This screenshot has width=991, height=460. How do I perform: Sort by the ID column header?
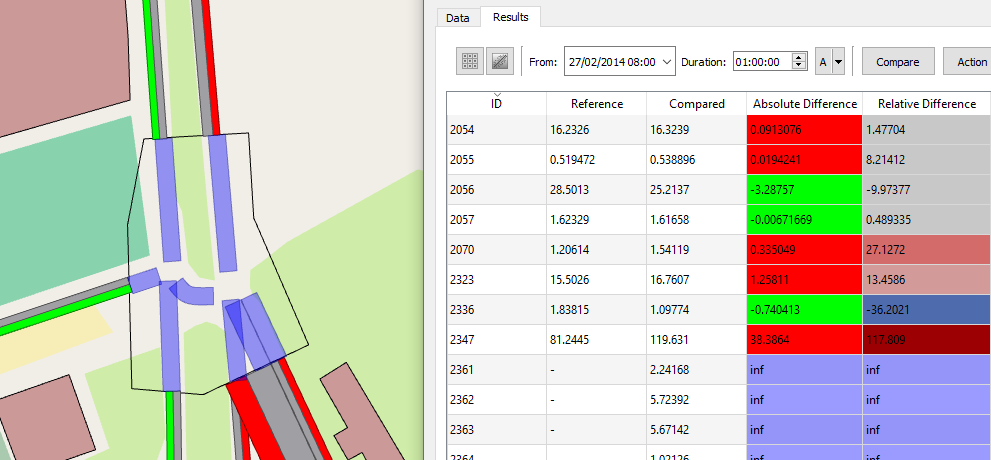click(496, 104)
